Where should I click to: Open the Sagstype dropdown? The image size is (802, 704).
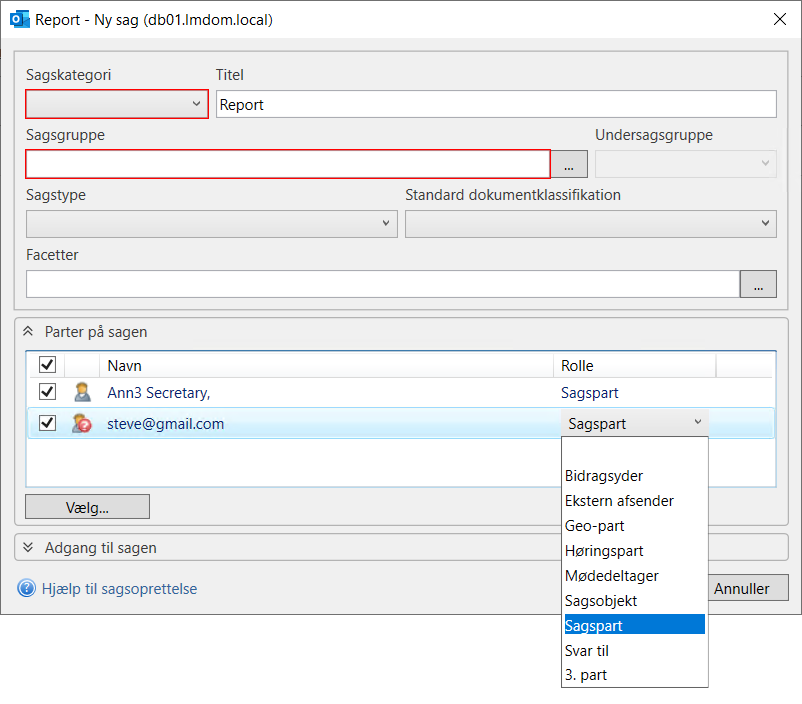(211, 224)
